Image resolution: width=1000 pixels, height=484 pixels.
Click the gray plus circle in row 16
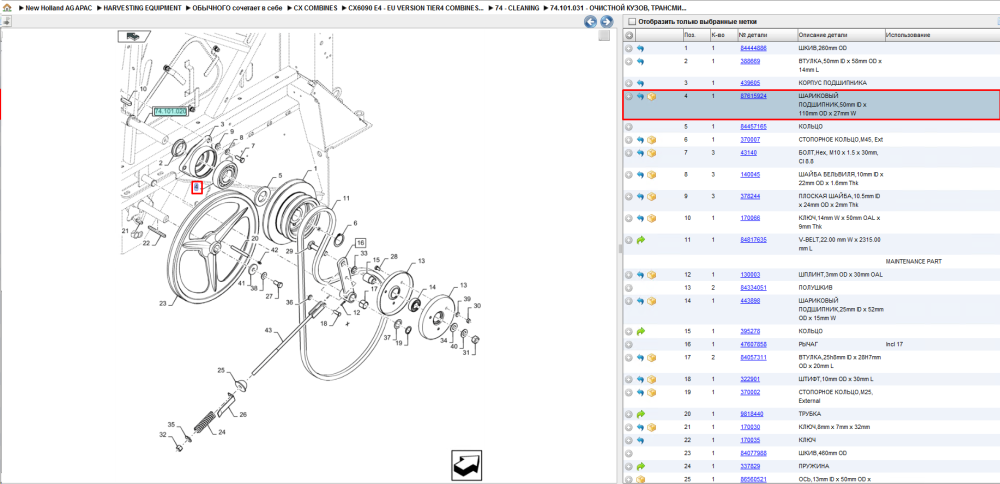629,344
